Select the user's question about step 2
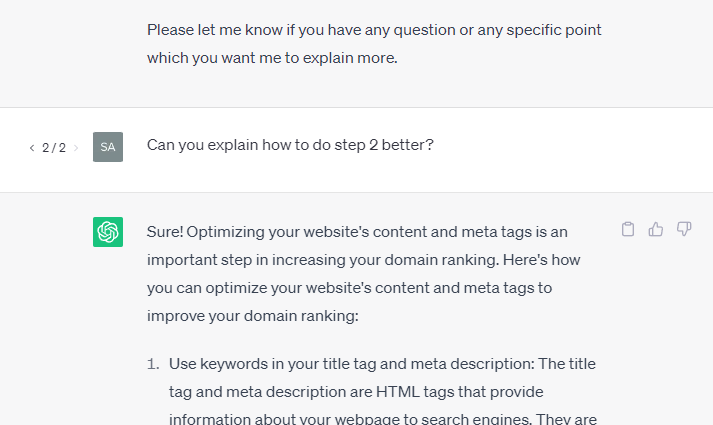The height and width of the screenshot is (425, 713). [290, 145]
